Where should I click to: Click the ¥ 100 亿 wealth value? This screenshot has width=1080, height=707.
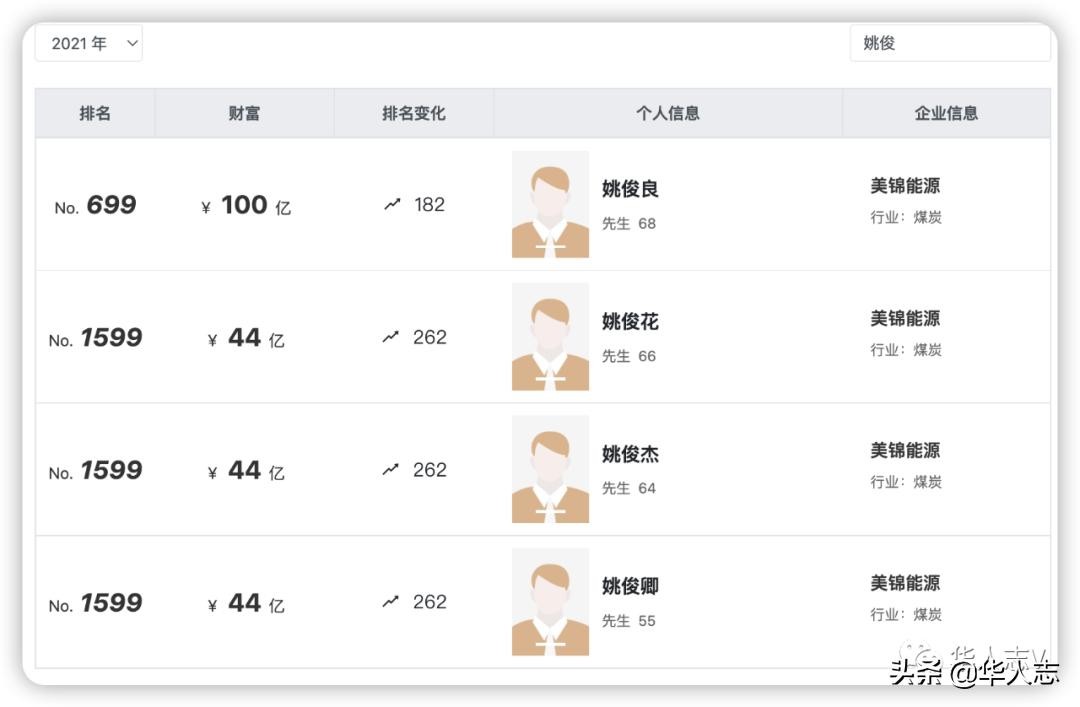[245, 206]
